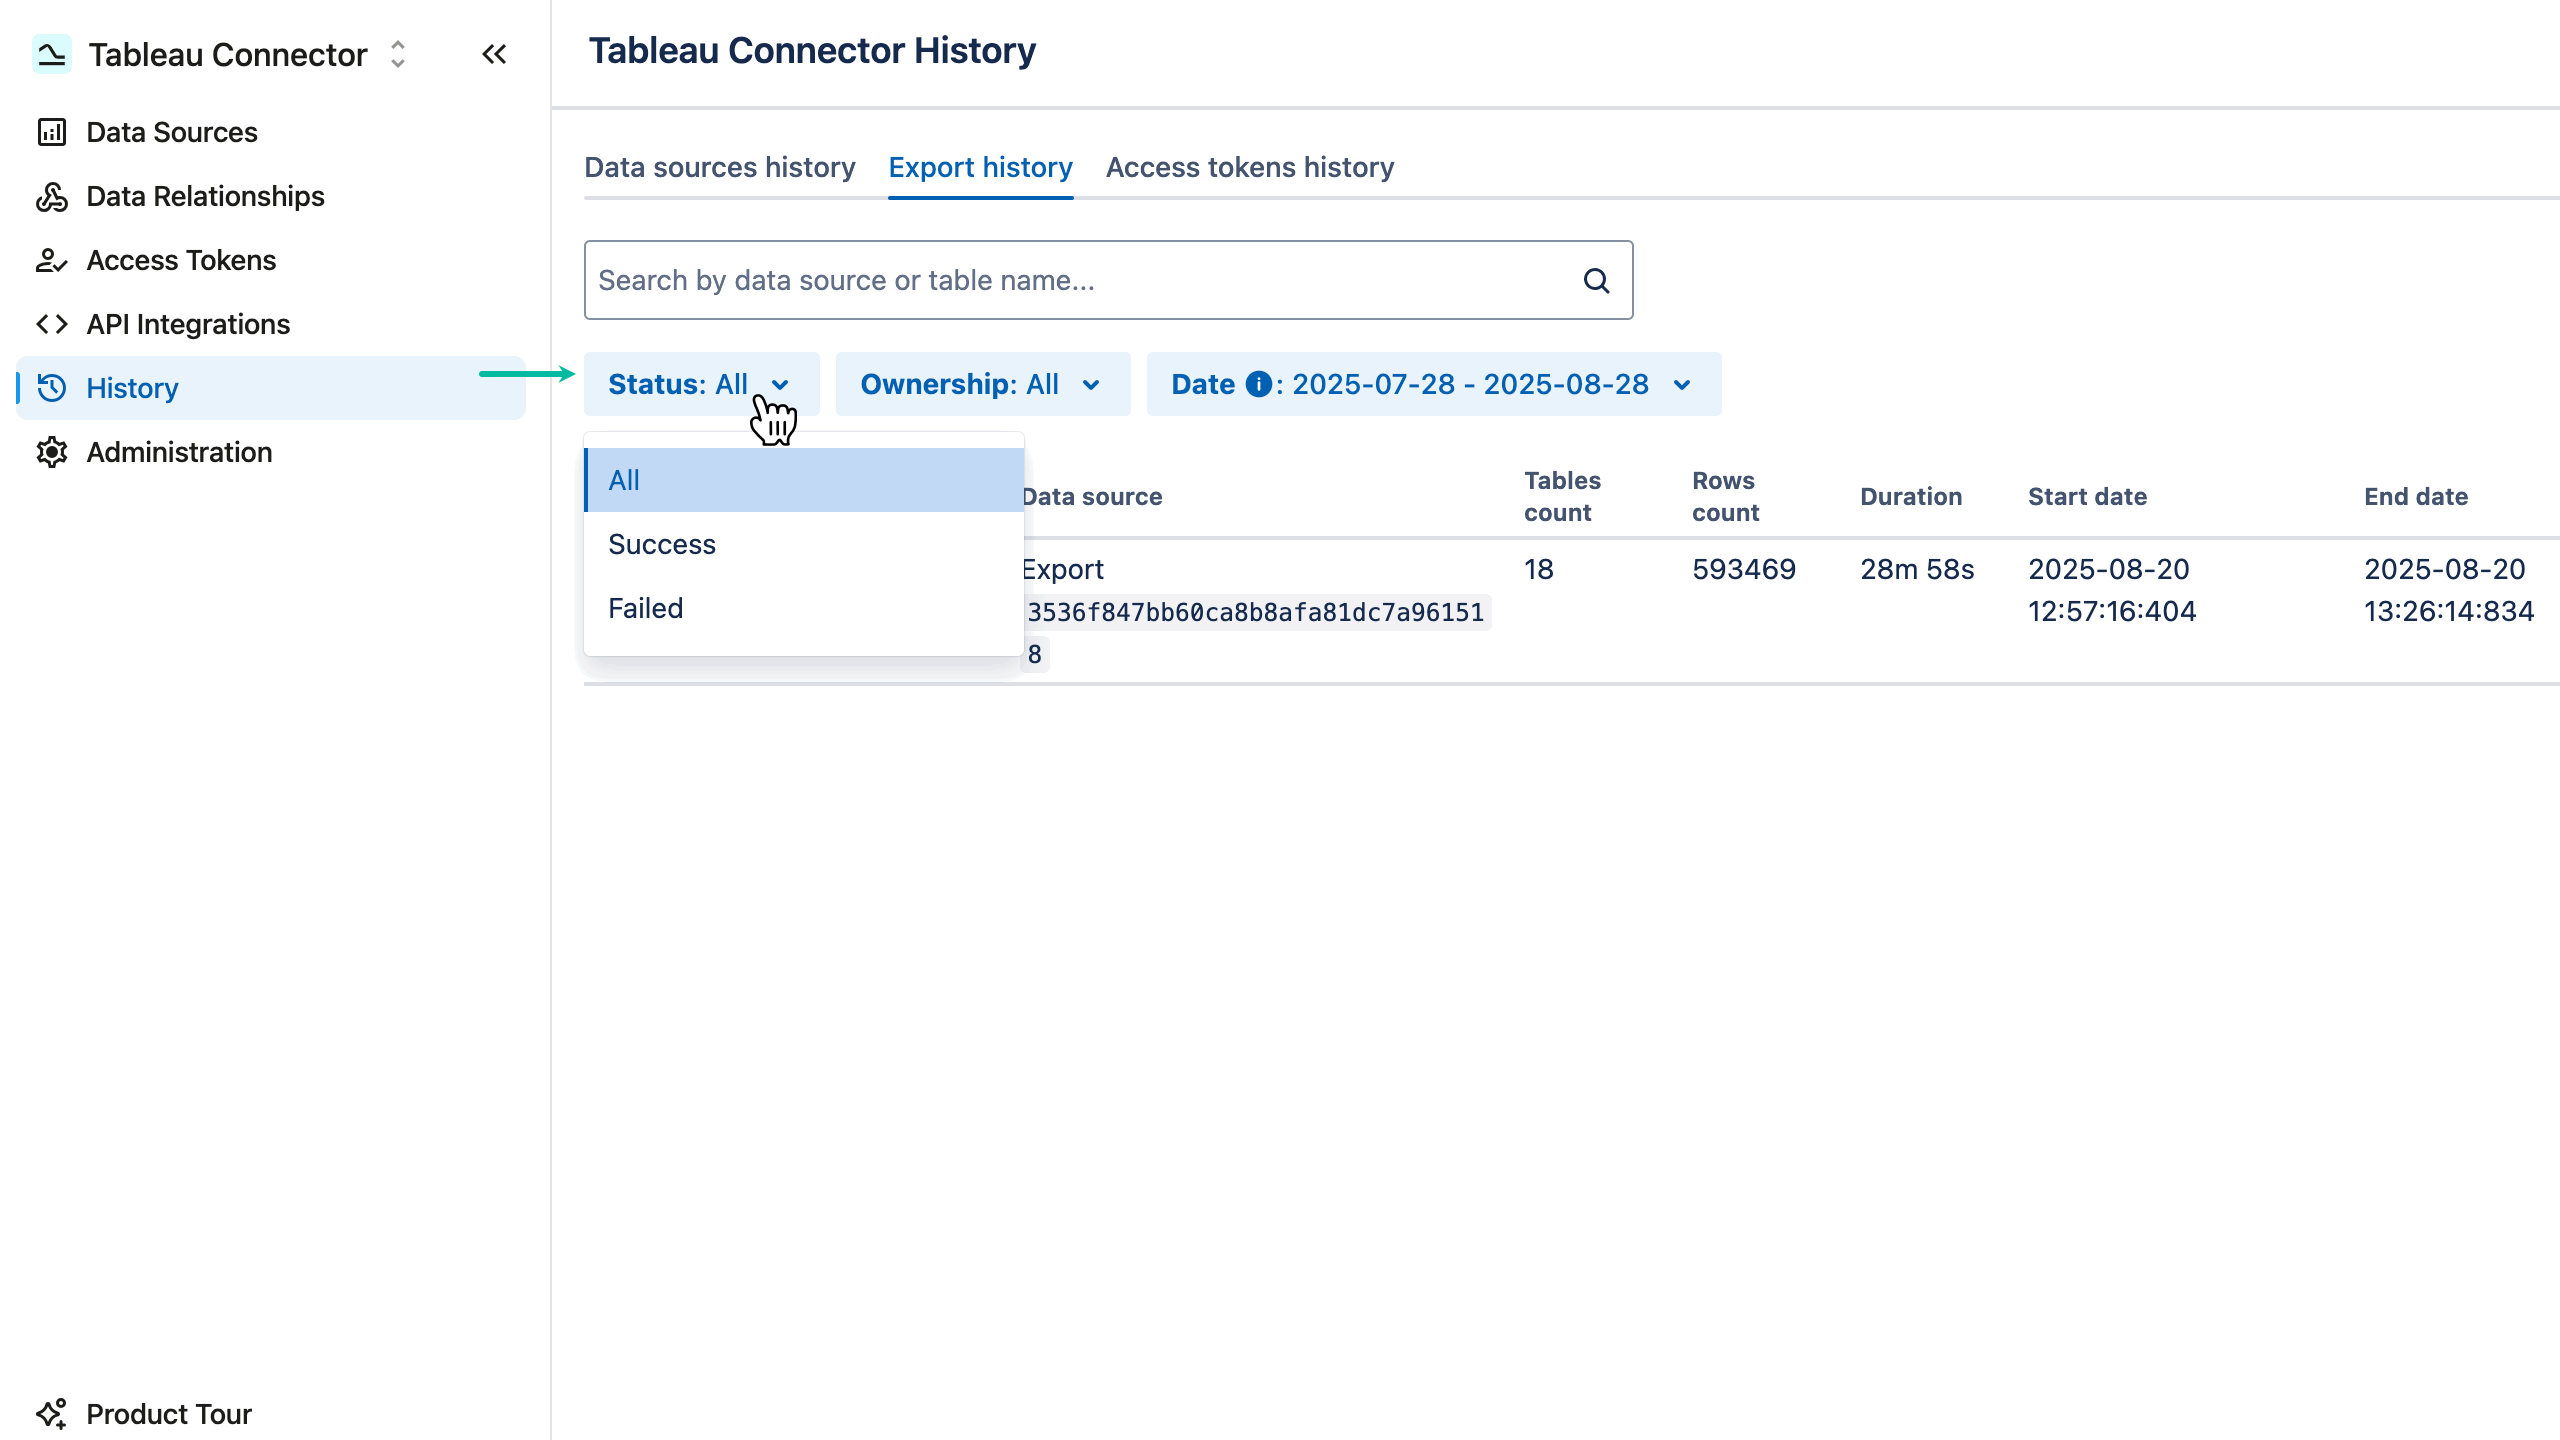The width and height of the screenshot is (2560, 1440).
Task: Open the workspace switcher arrows
Action: point(397,55)
